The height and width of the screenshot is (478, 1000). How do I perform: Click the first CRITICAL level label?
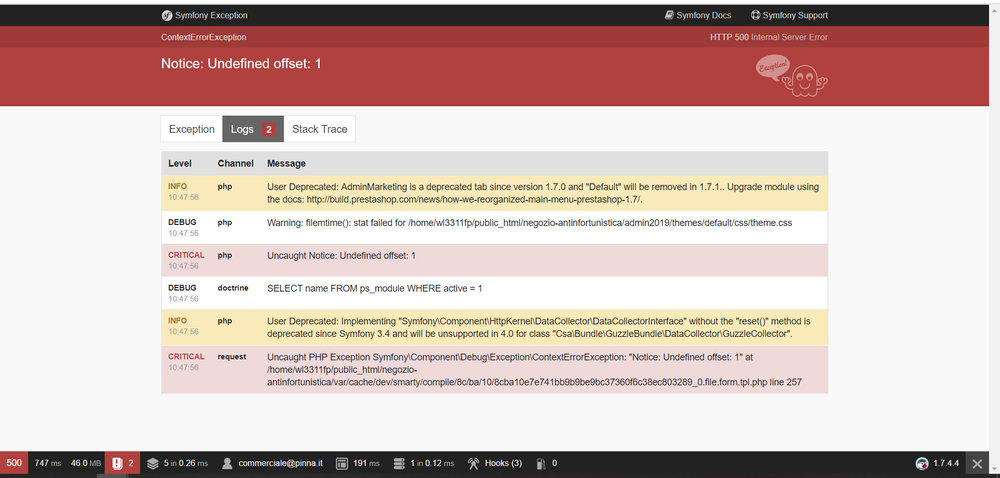[x=186, y=255]
